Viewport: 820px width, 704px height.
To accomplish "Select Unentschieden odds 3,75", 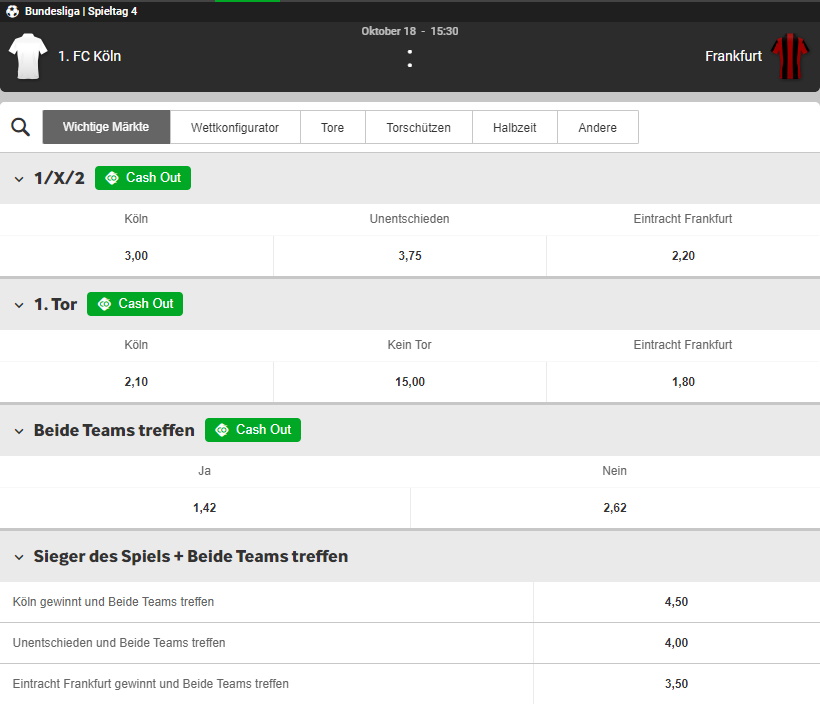I will pyautogui.click(x=410, y=256).
